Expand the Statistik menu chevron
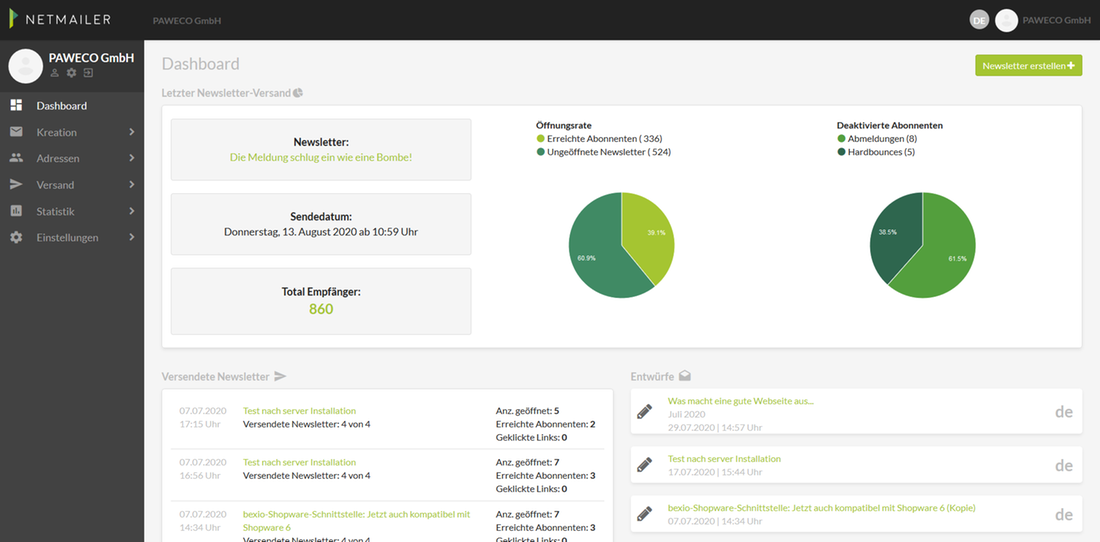This screenshot has height=542, width=1100. pos(131,211)
